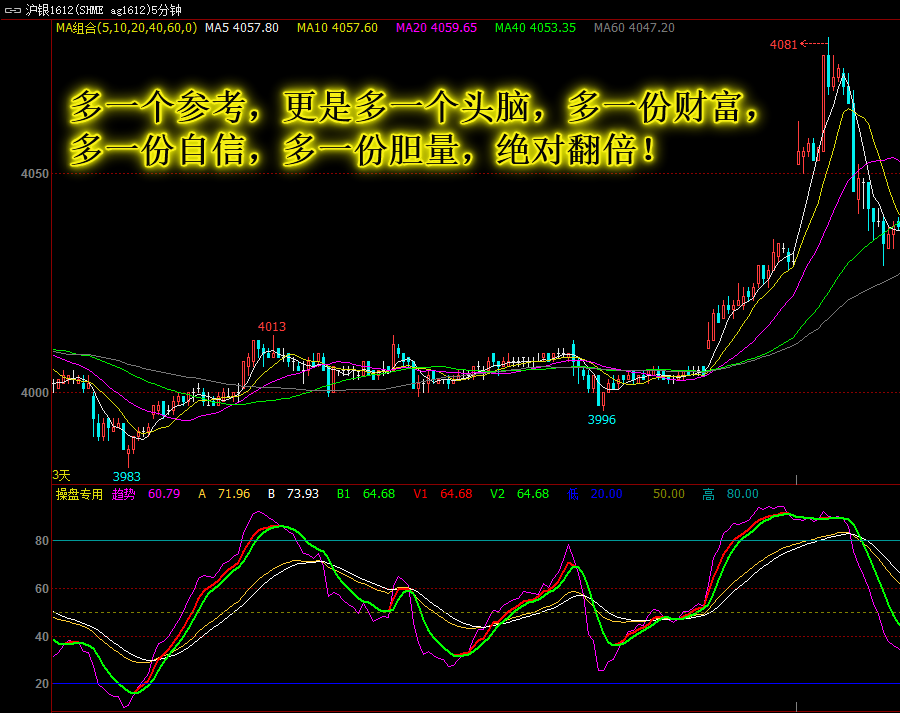The width and height of the screenshot is (900, 713).
Task: Select the MA20 4059.65 value
Action: click(x=436, y=28)
